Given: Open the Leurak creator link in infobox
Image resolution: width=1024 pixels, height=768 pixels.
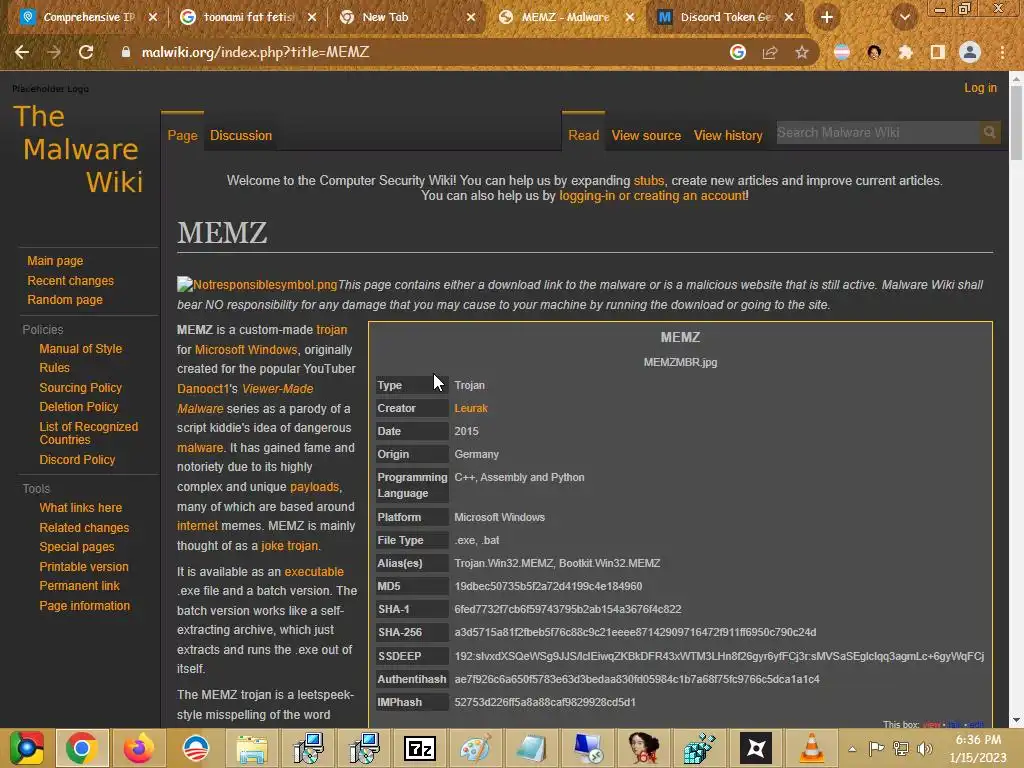Looking at the screenshot, I should pos(471,408).
